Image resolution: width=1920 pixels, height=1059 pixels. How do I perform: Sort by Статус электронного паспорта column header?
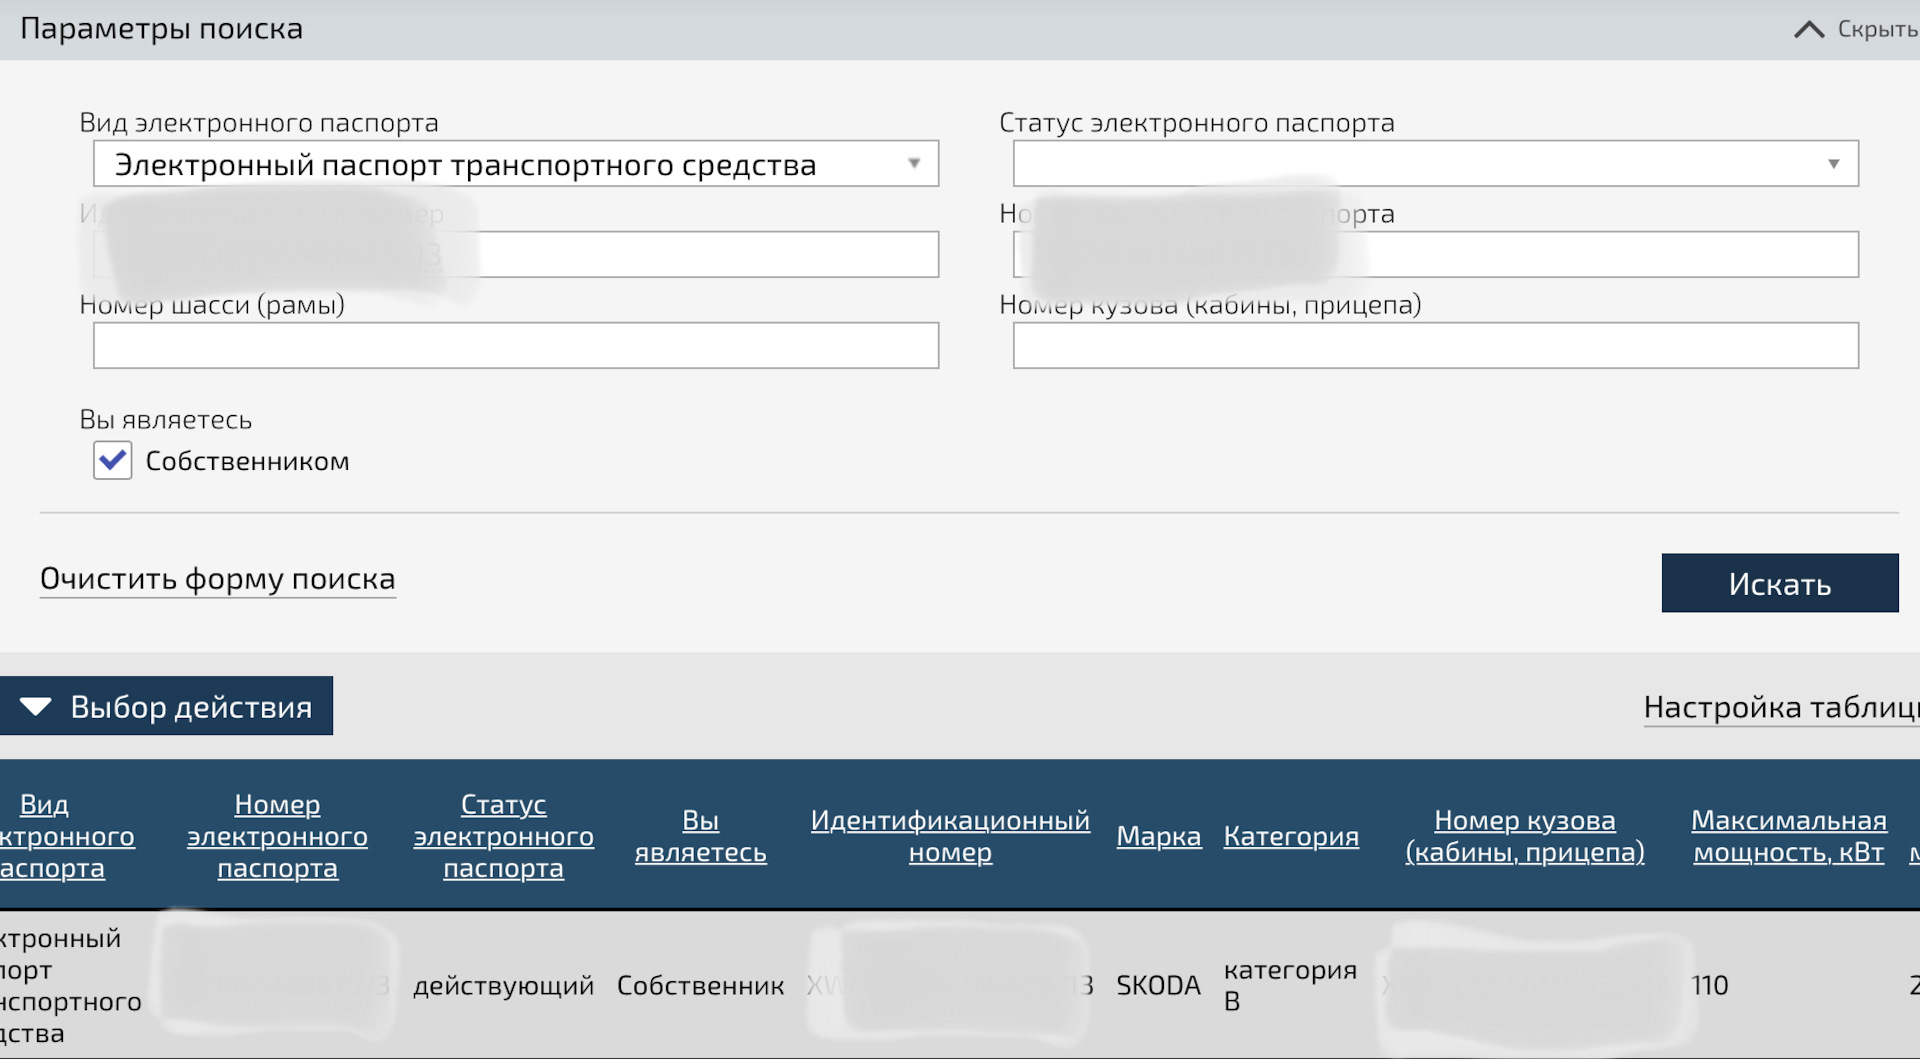(503, 836)
